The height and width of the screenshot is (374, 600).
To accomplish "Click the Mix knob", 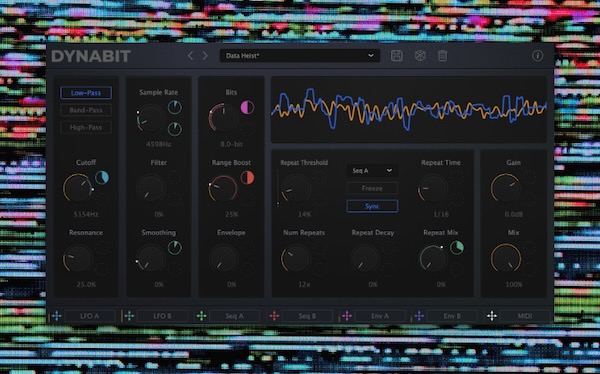I will pos(506,258).
